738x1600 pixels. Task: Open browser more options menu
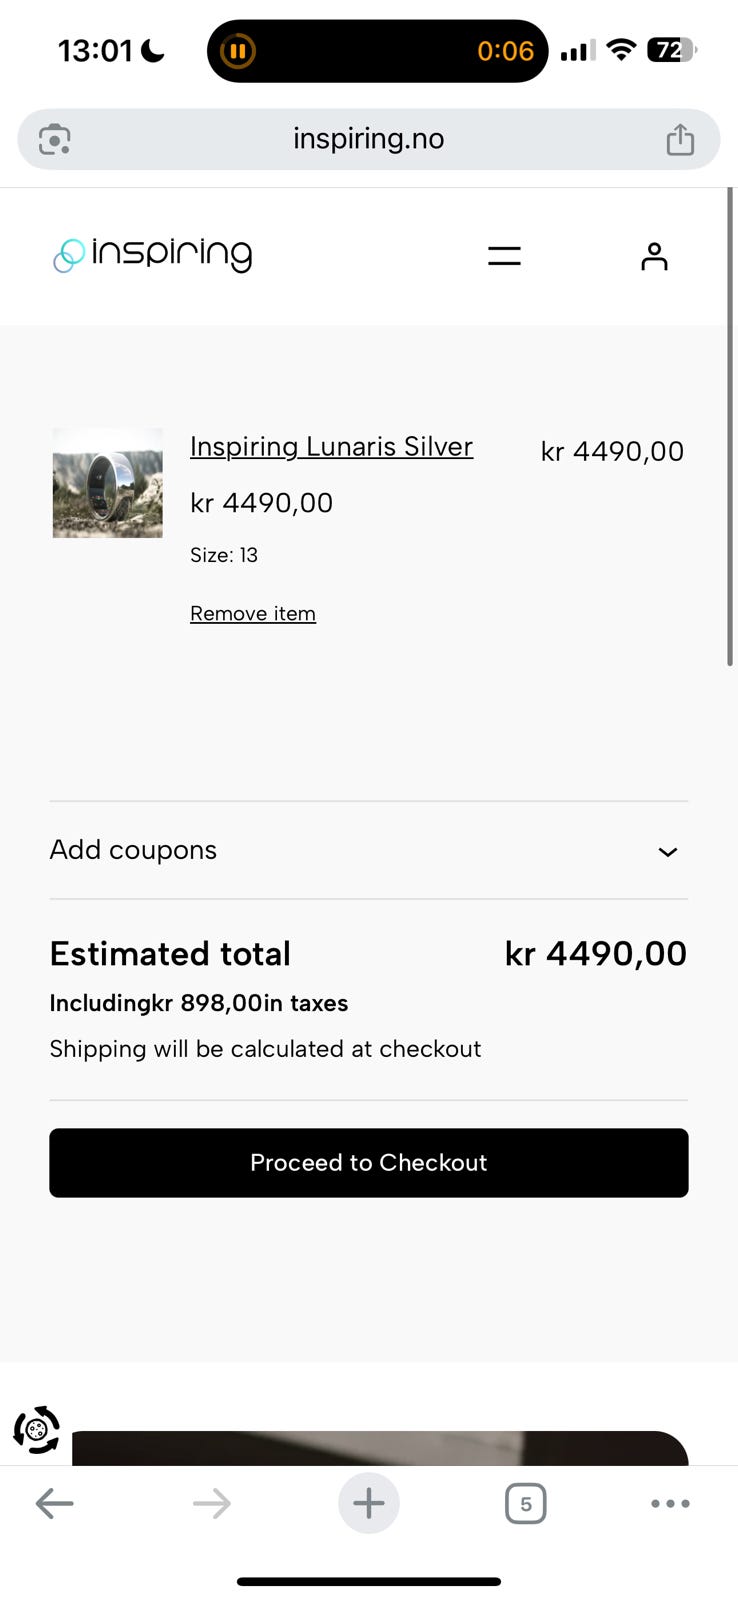tap(670, 1503)
